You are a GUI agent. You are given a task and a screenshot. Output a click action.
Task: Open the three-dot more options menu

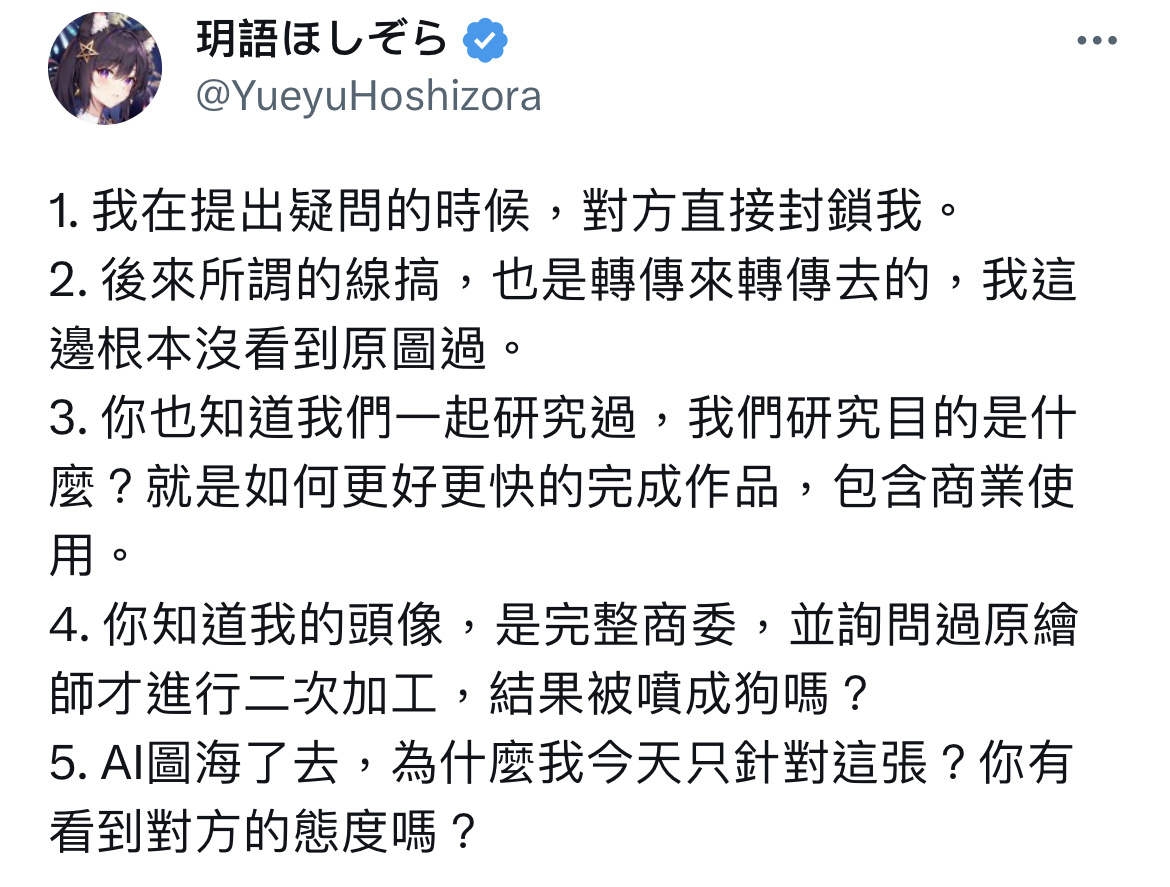[x=1097, y=40]
